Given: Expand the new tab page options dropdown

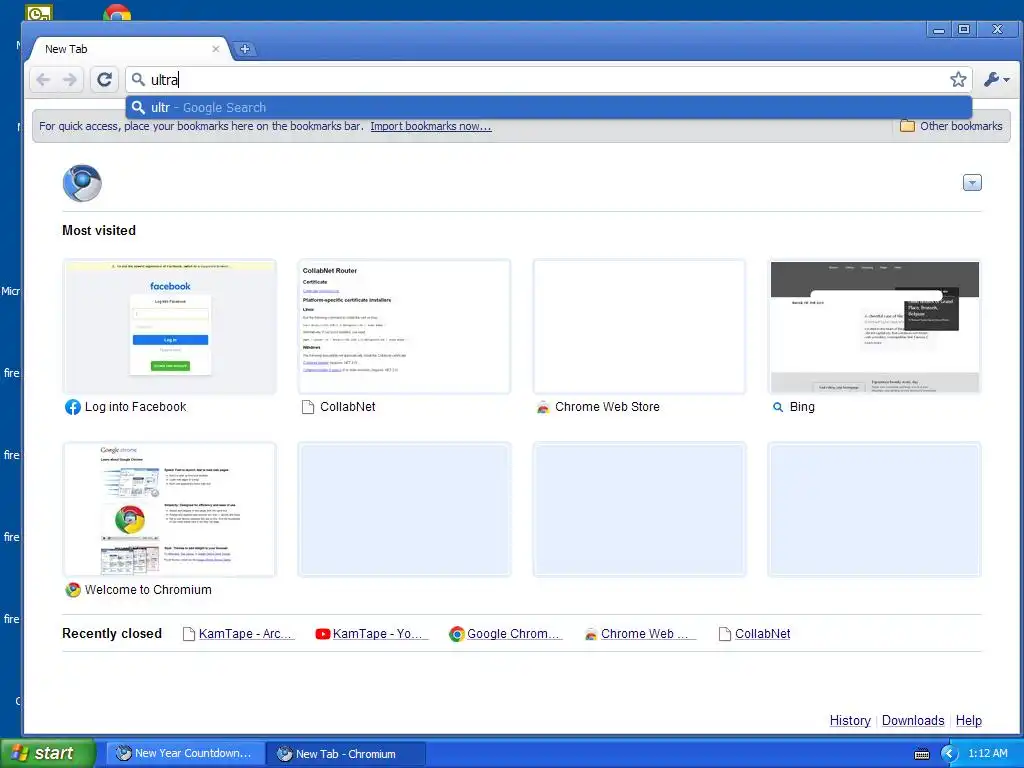Looking at the screenshot, I should pyautogui.click(x=972, y=183).
